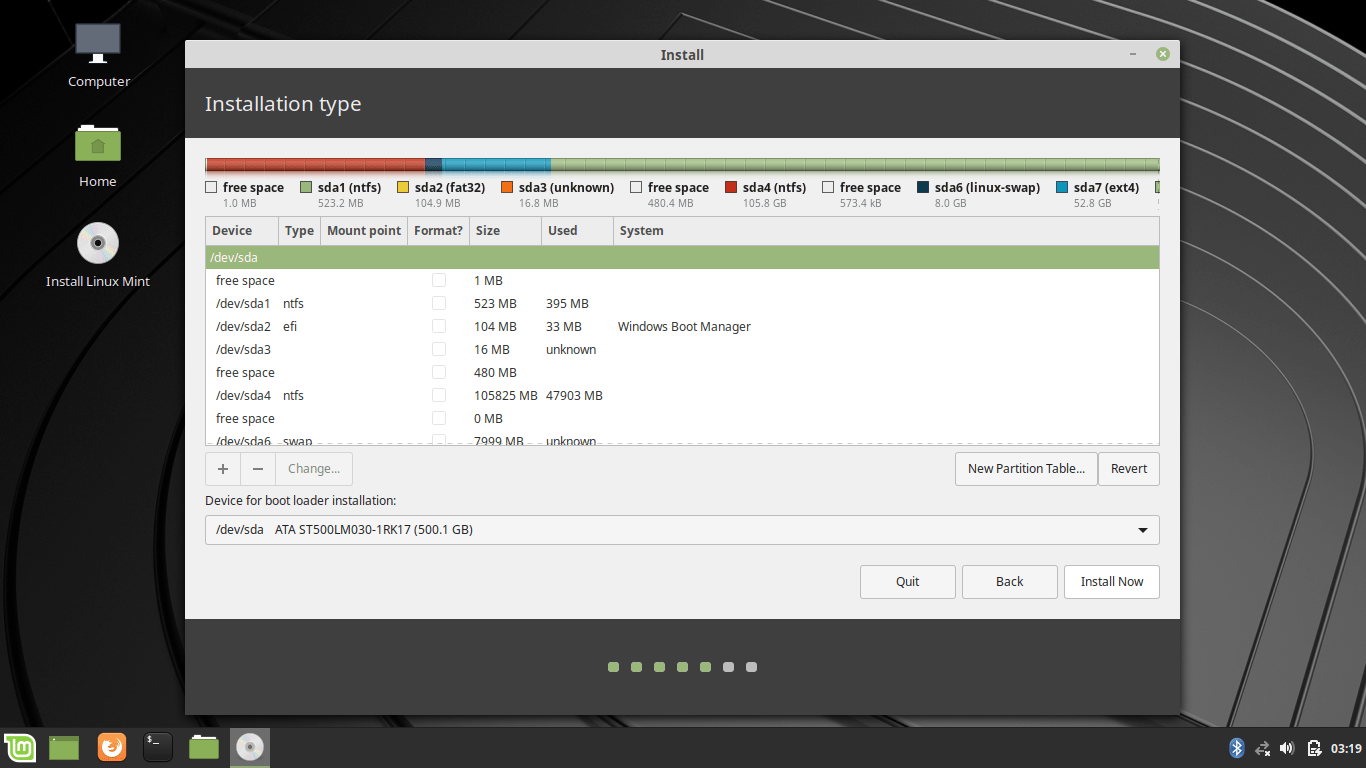Open the boot loader device dropdown
This screenshot has width=1366, height=768.
click(682, 530)
